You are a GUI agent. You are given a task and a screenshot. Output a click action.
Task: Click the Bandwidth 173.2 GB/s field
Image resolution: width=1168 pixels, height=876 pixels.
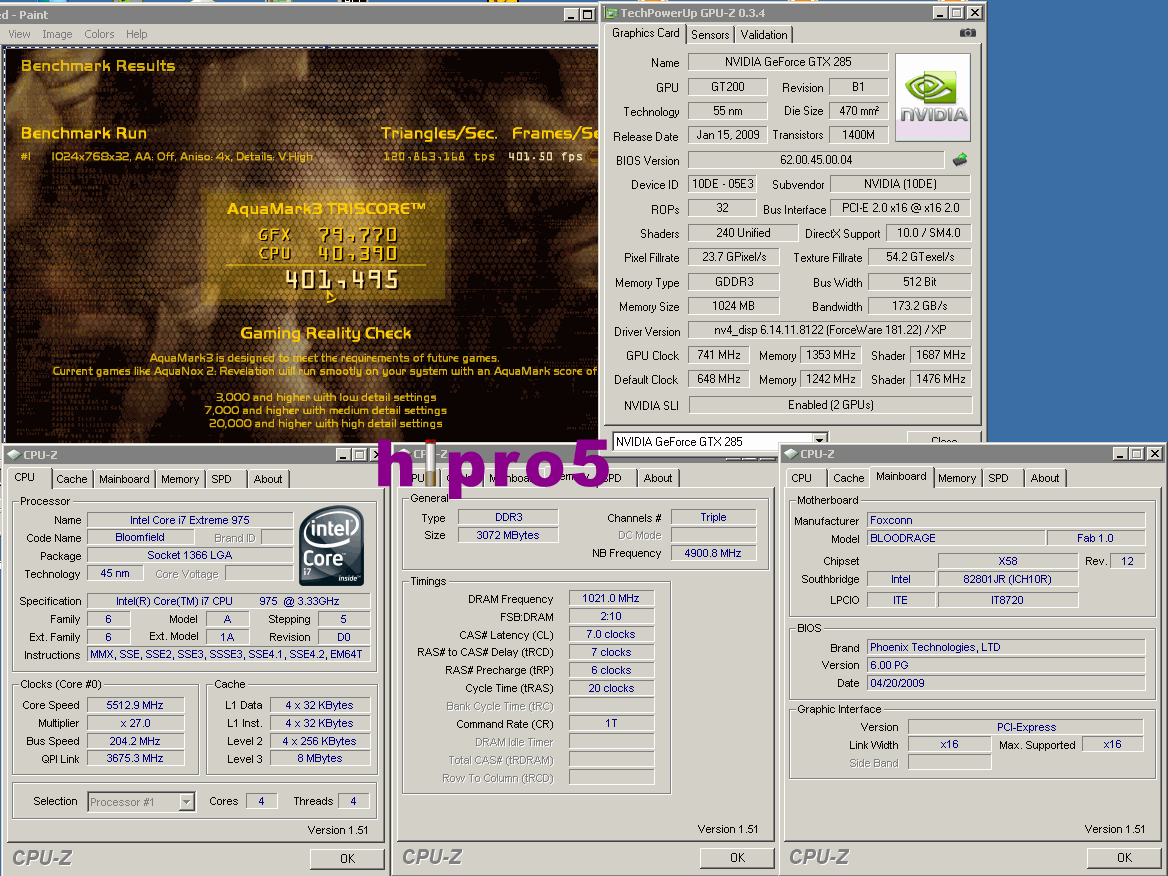(x=920, y=306)
